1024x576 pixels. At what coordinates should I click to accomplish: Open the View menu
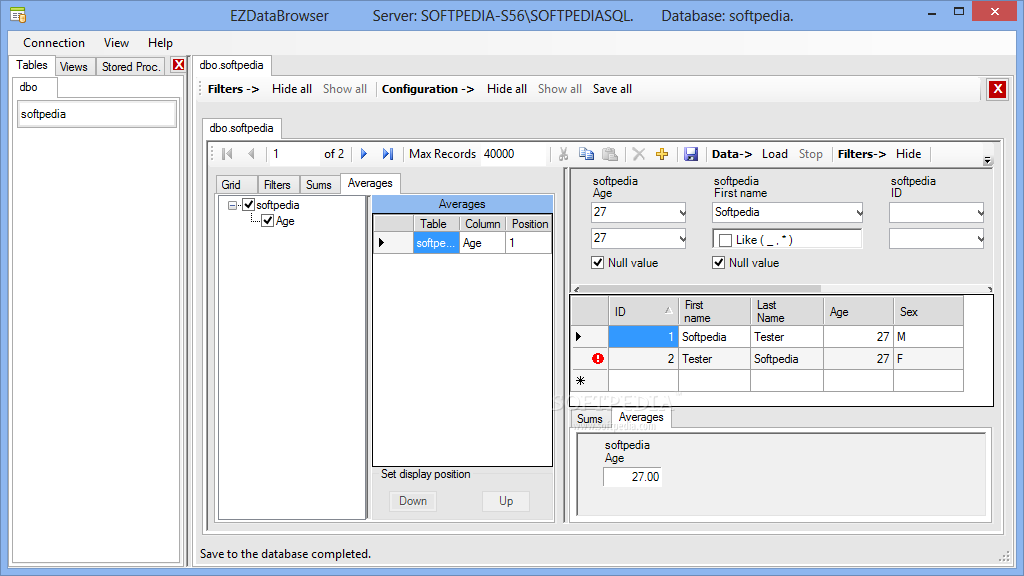coord(116,42)
